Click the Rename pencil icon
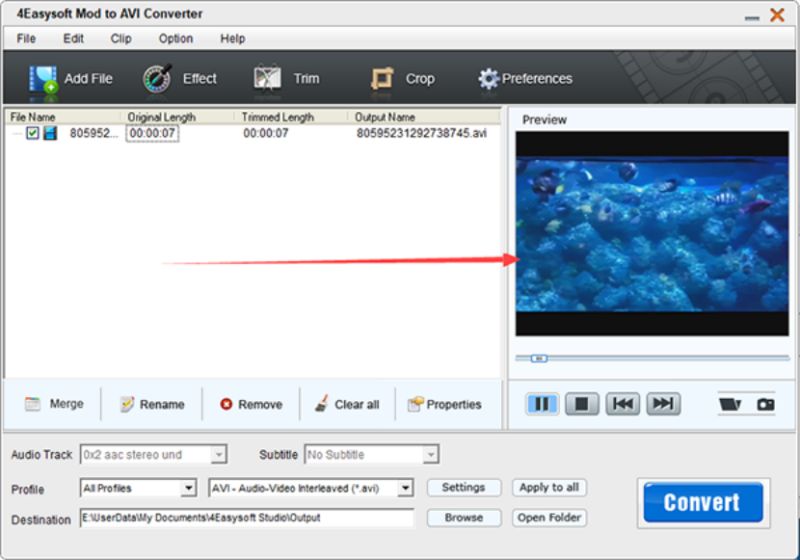 click(x=127, y=404)
